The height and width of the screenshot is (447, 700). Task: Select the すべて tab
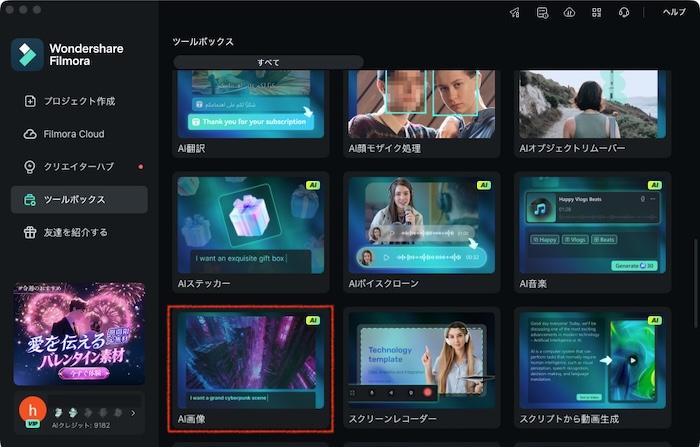pos(268,62)
